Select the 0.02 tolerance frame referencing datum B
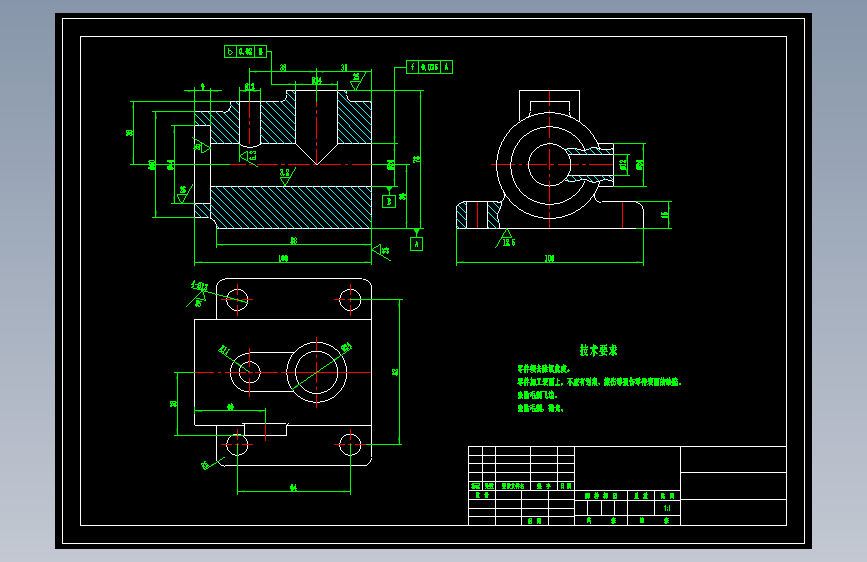The image size is (867, 562). [246, 51]
